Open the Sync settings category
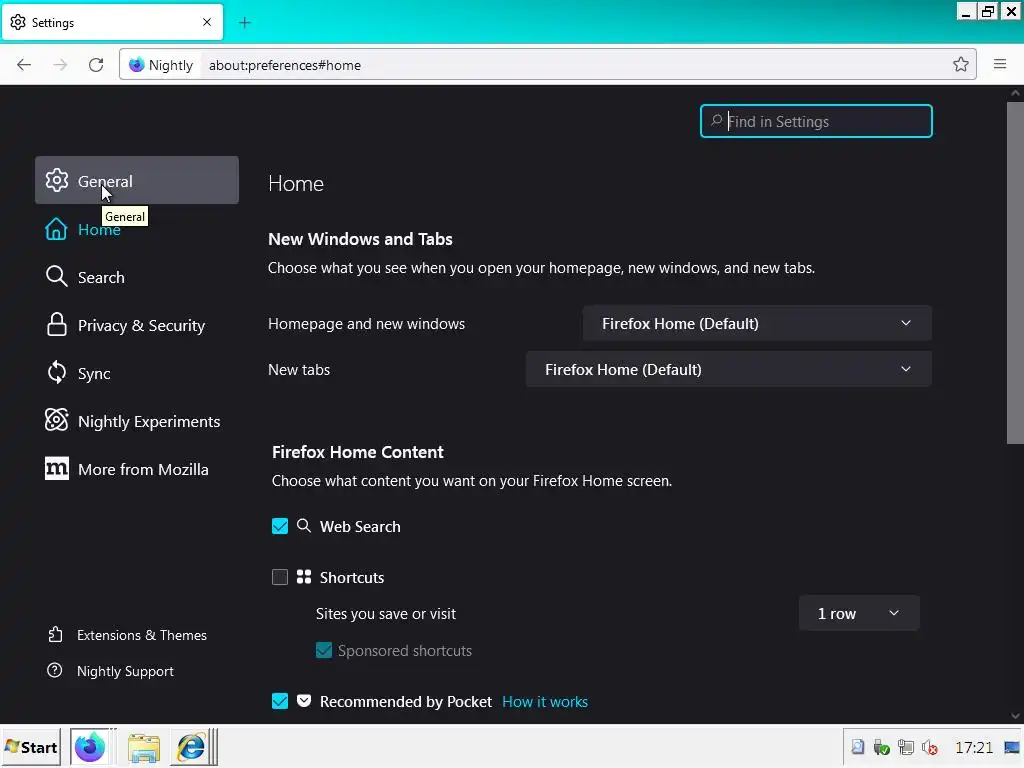 [x=136, y=373]
